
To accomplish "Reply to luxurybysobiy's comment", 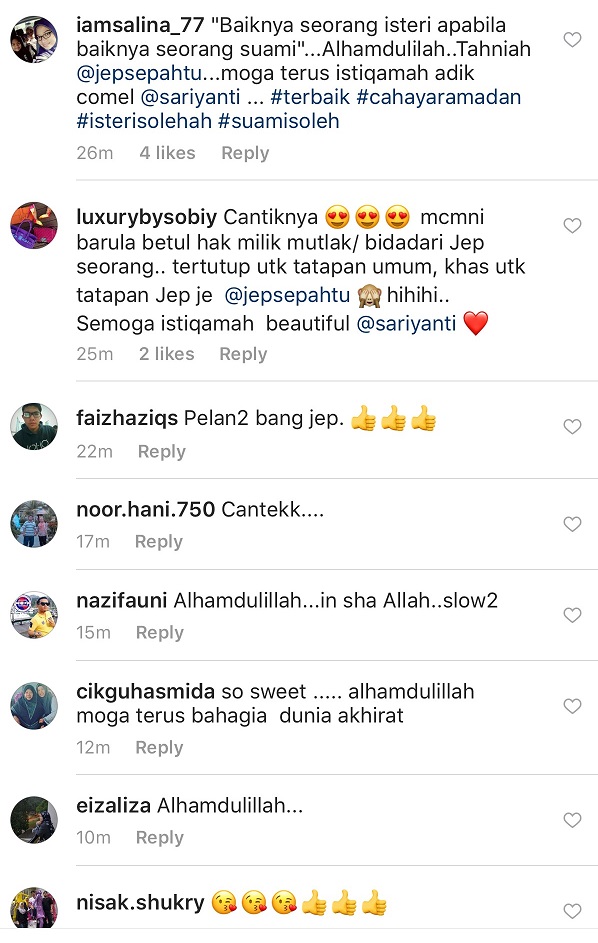I will tap(243, 354).
